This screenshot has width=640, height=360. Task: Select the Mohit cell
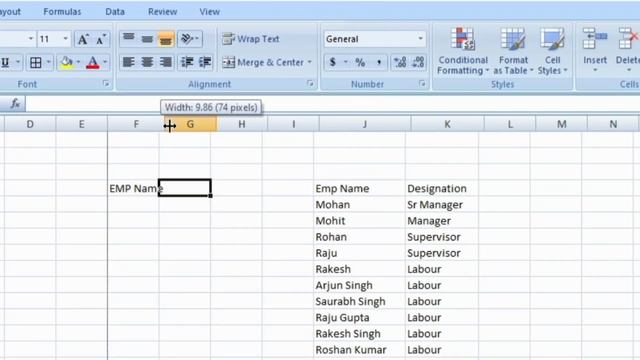(359, 221)
